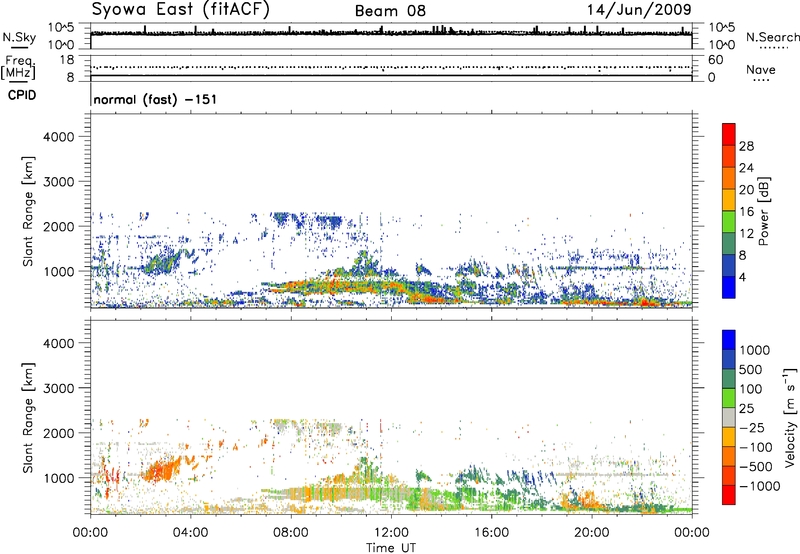Image resolution: width=800 pixels, height=554 pixels.
Task: Click the 'Power [dB]' colorbar title
Action: (763, 211)
